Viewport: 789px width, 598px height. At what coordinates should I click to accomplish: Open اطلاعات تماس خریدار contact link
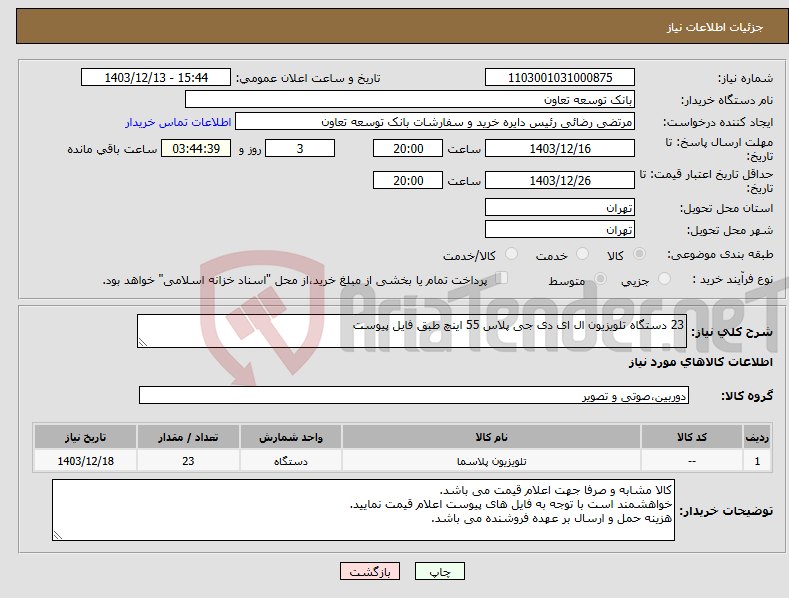point(178,122)
